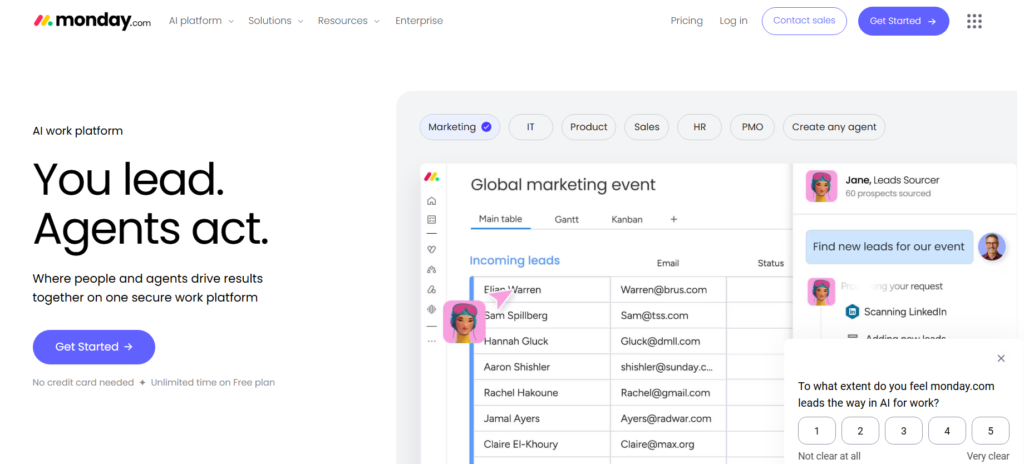
Task: Expand the AI platform dropdown menu
Action: point(201,21)
